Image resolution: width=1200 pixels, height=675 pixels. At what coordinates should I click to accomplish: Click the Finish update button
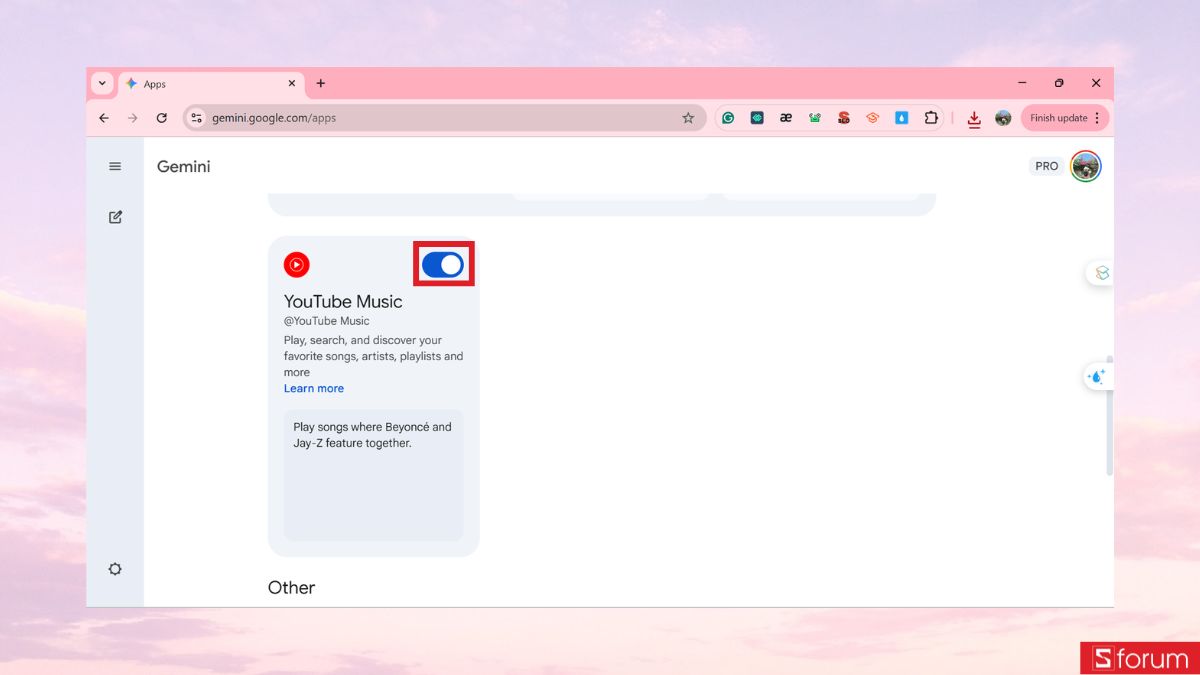point(1057,117)
